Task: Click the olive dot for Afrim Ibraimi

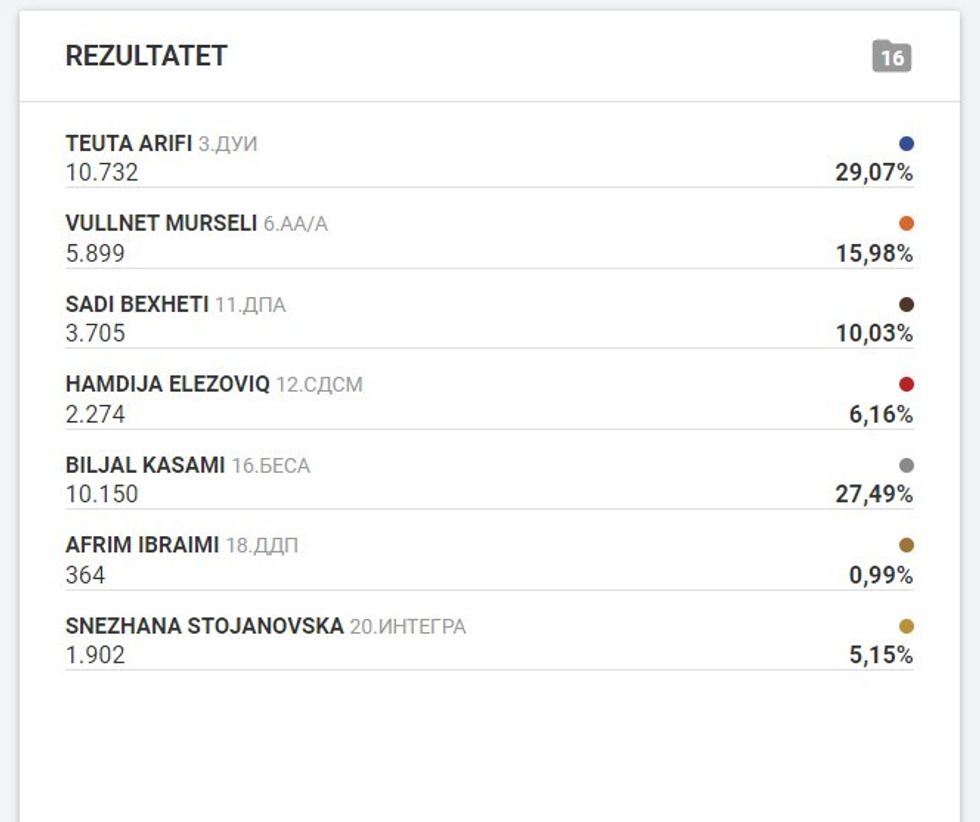Action: click(906, 547)
